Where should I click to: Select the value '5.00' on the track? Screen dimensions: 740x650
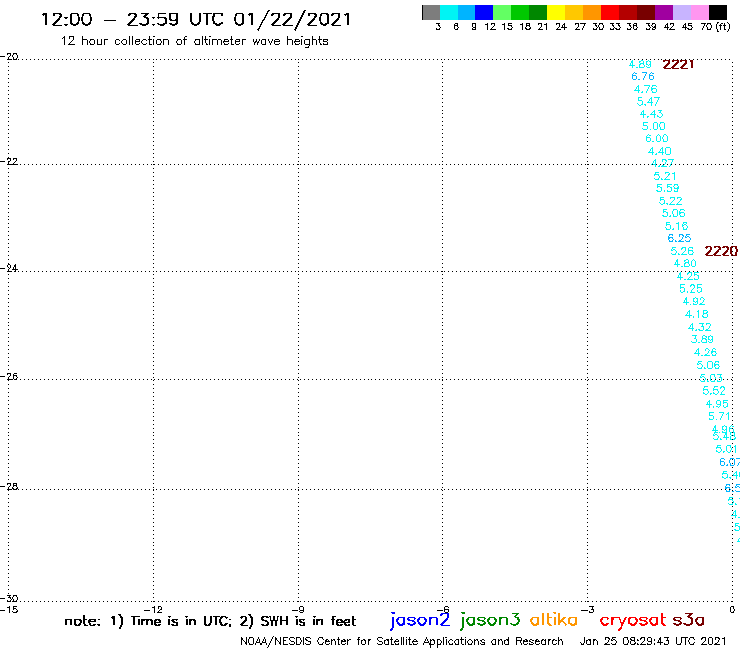point(654,126)
